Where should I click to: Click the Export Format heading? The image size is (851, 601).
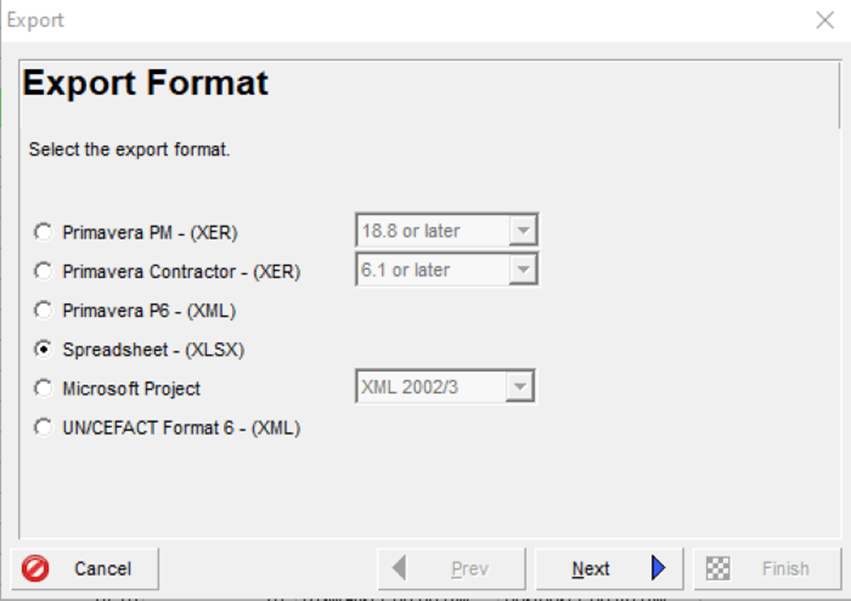145,83
